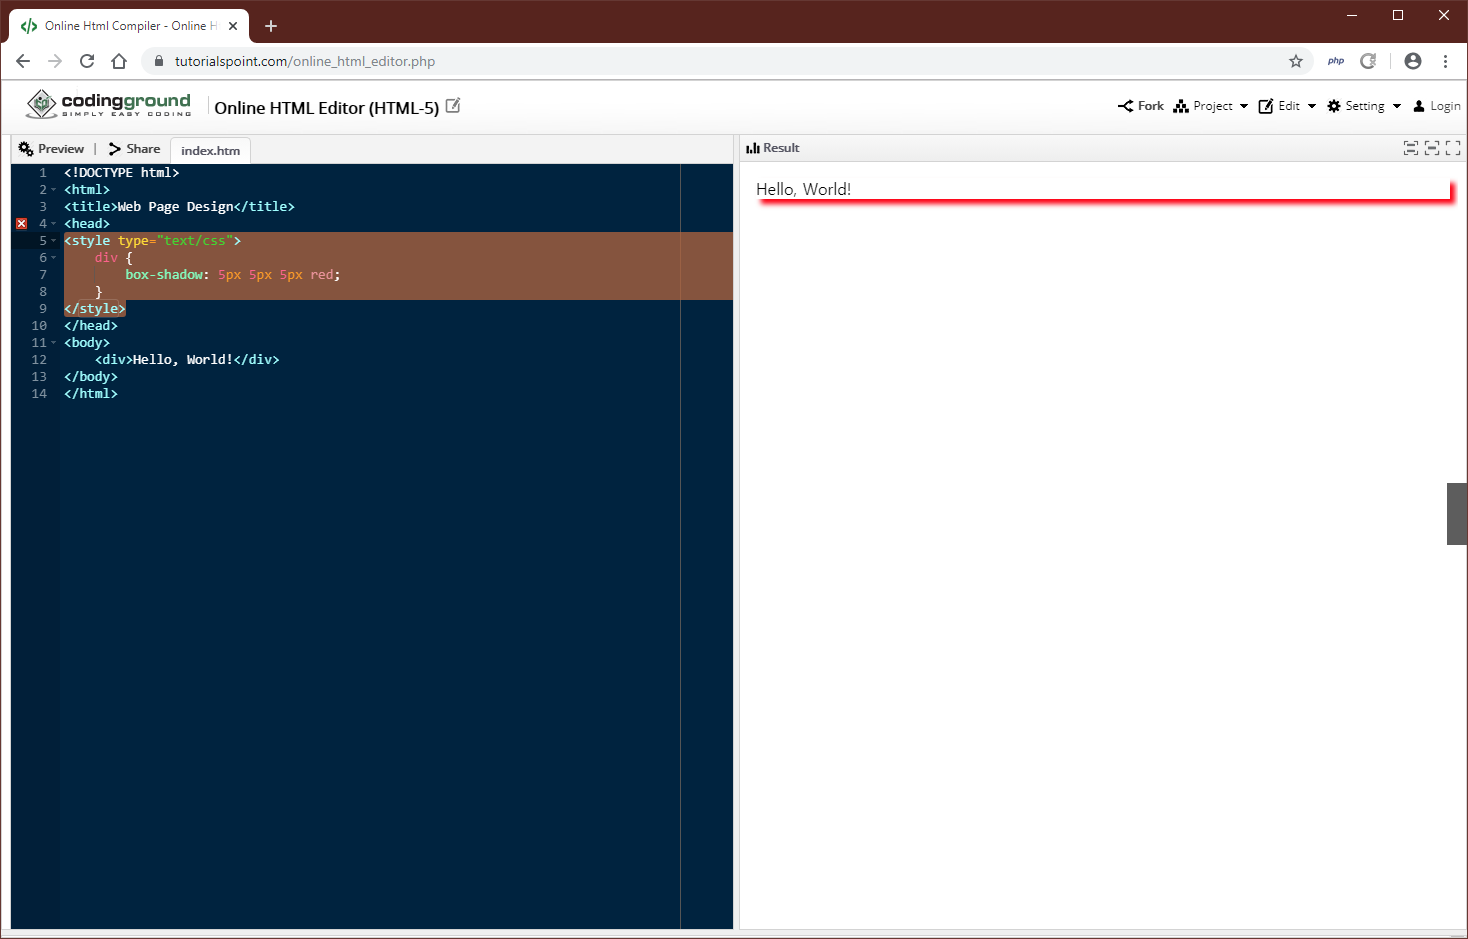The height and width of the screenshot is (939, 1468).
Task: Click the site lock icon in address bar
Action: 158,61
